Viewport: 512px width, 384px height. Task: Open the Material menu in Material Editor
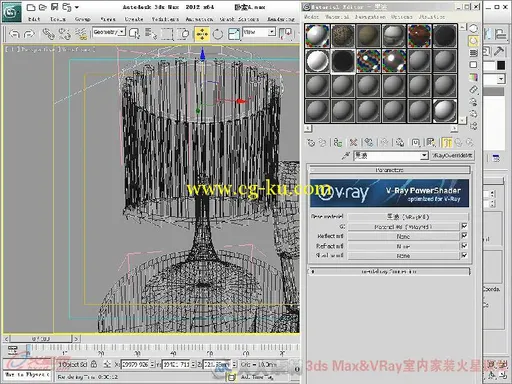(x=337, y=16)
